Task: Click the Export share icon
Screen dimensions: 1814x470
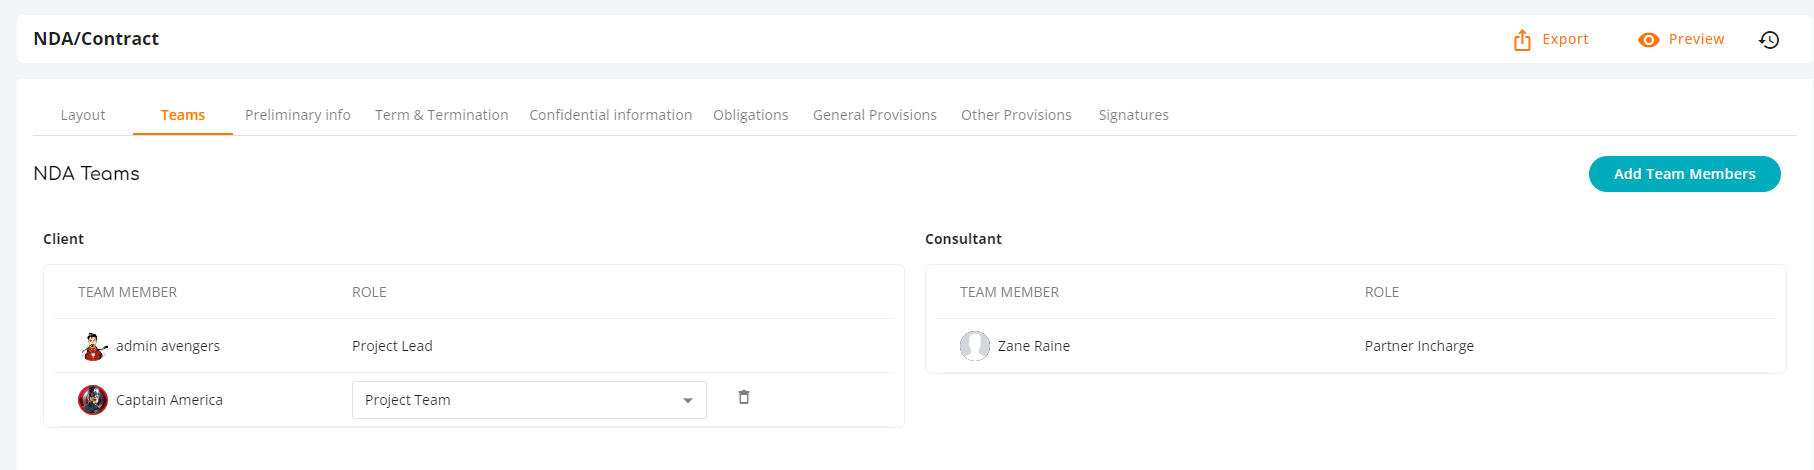Action: (x=1522, y=40)
